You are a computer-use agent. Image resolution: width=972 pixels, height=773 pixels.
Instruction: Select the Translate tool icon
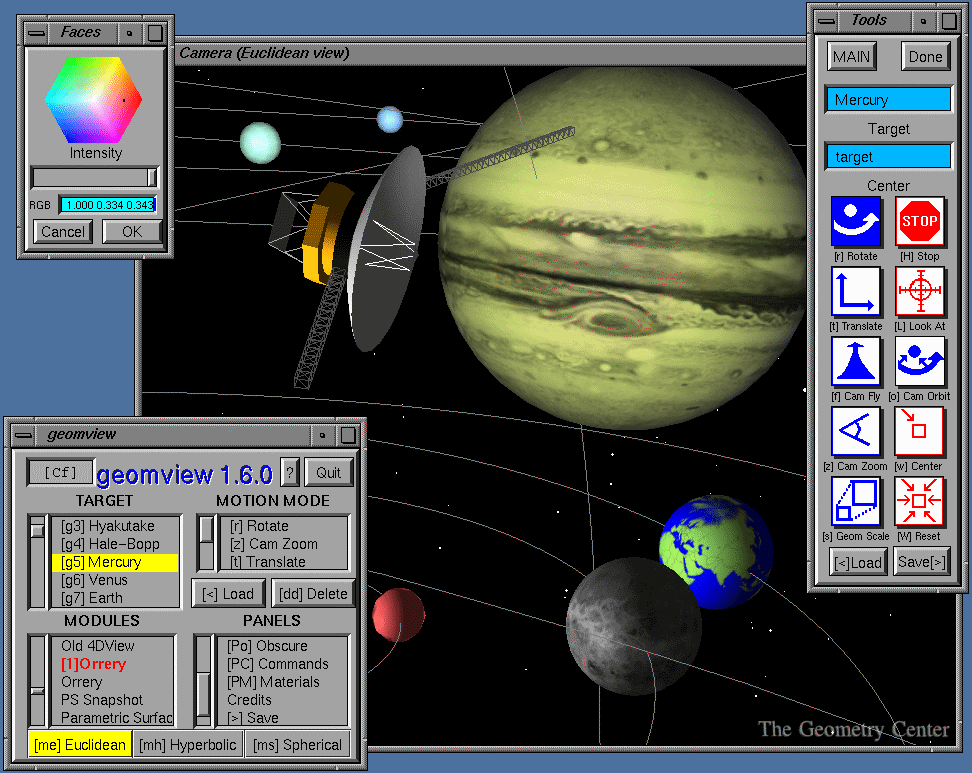(856, 292)
